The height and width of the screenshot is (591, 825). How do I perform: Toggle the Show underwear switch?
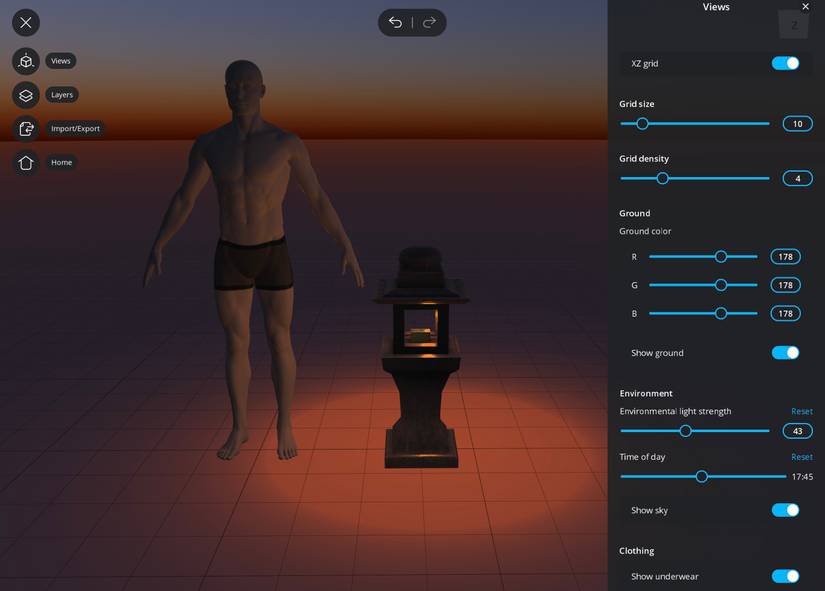786,576
